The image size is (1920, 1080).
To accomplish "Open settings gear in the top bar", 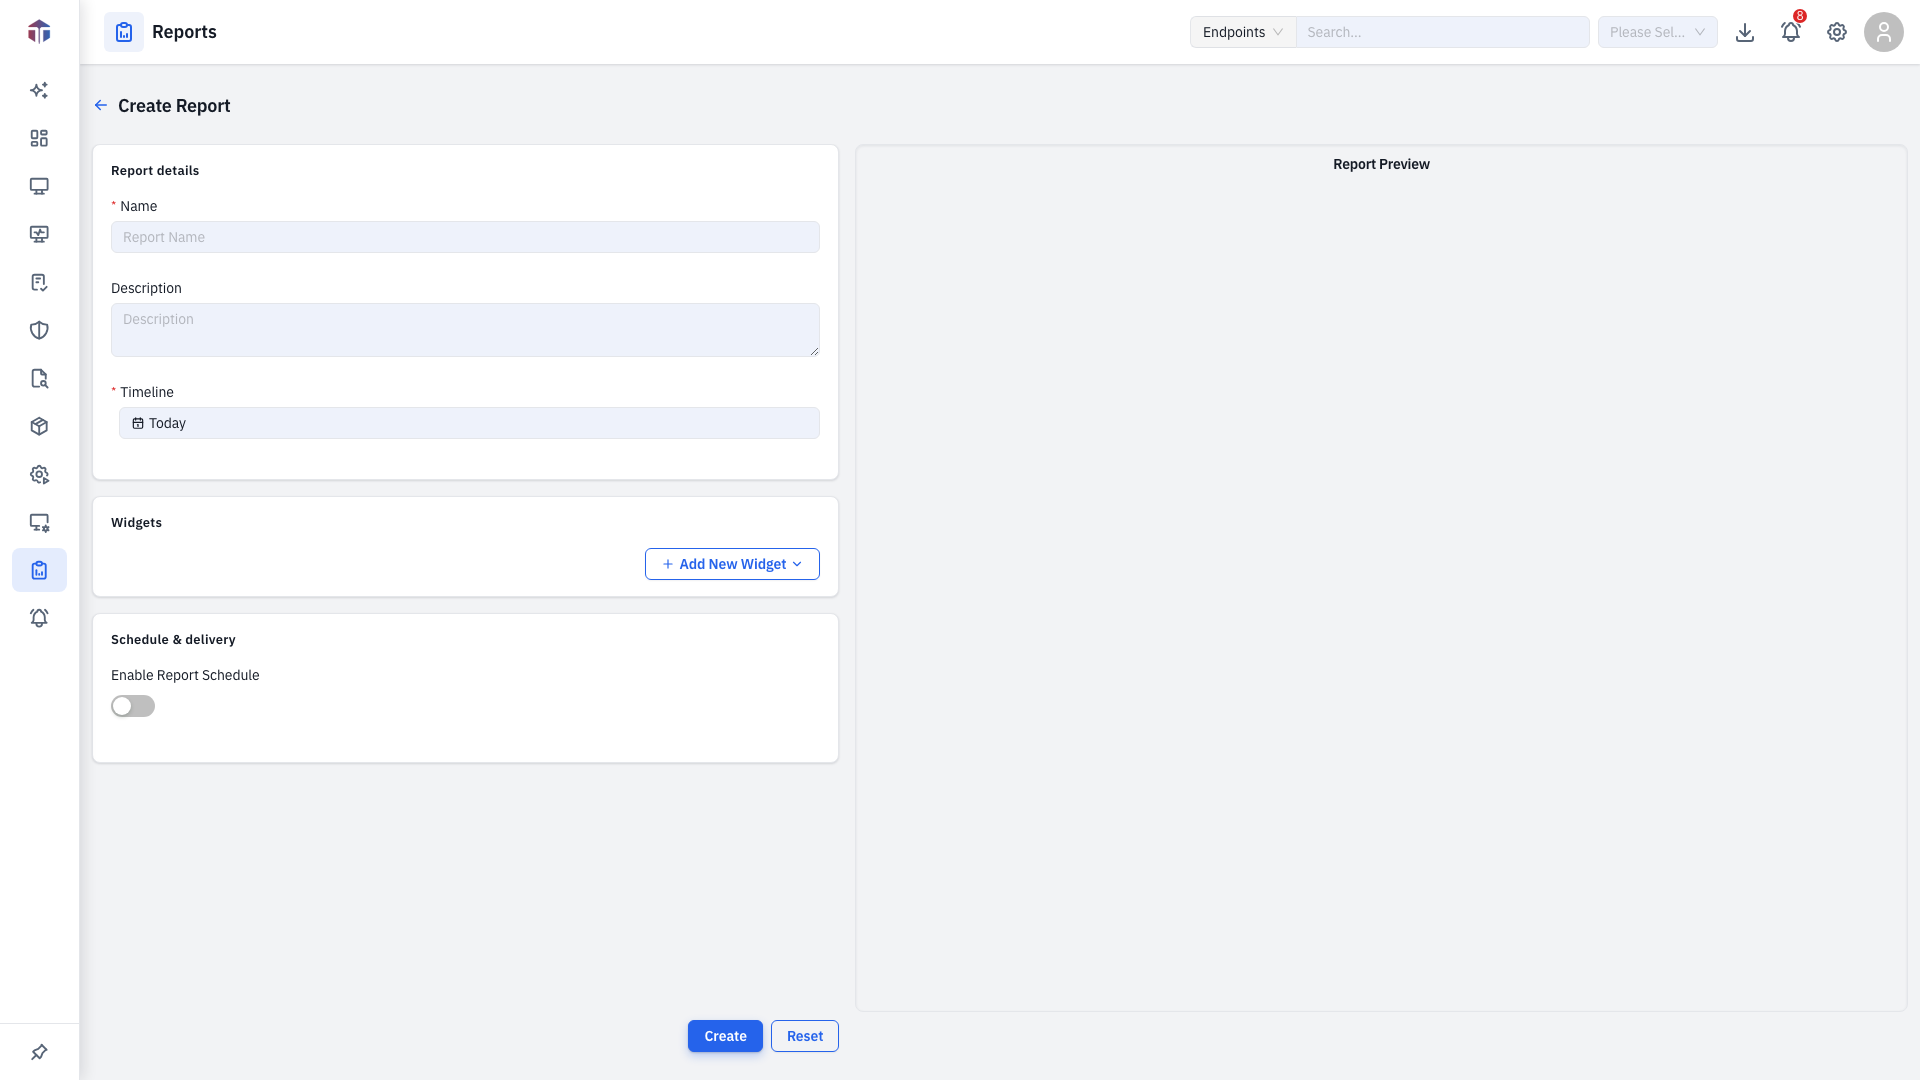I will (x=1837, y=32).
